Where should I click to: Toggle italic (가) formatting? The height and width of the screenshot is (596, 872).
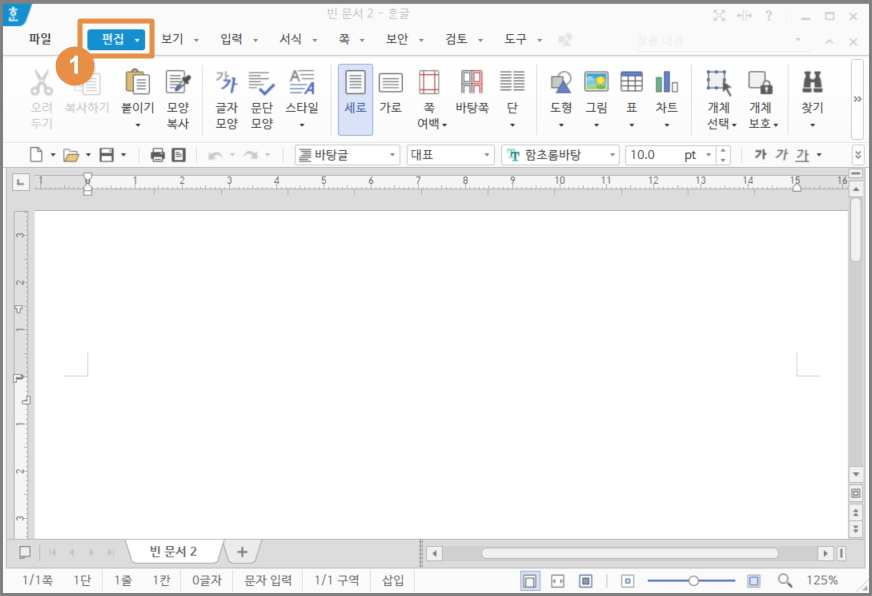(x=781, y=155)
